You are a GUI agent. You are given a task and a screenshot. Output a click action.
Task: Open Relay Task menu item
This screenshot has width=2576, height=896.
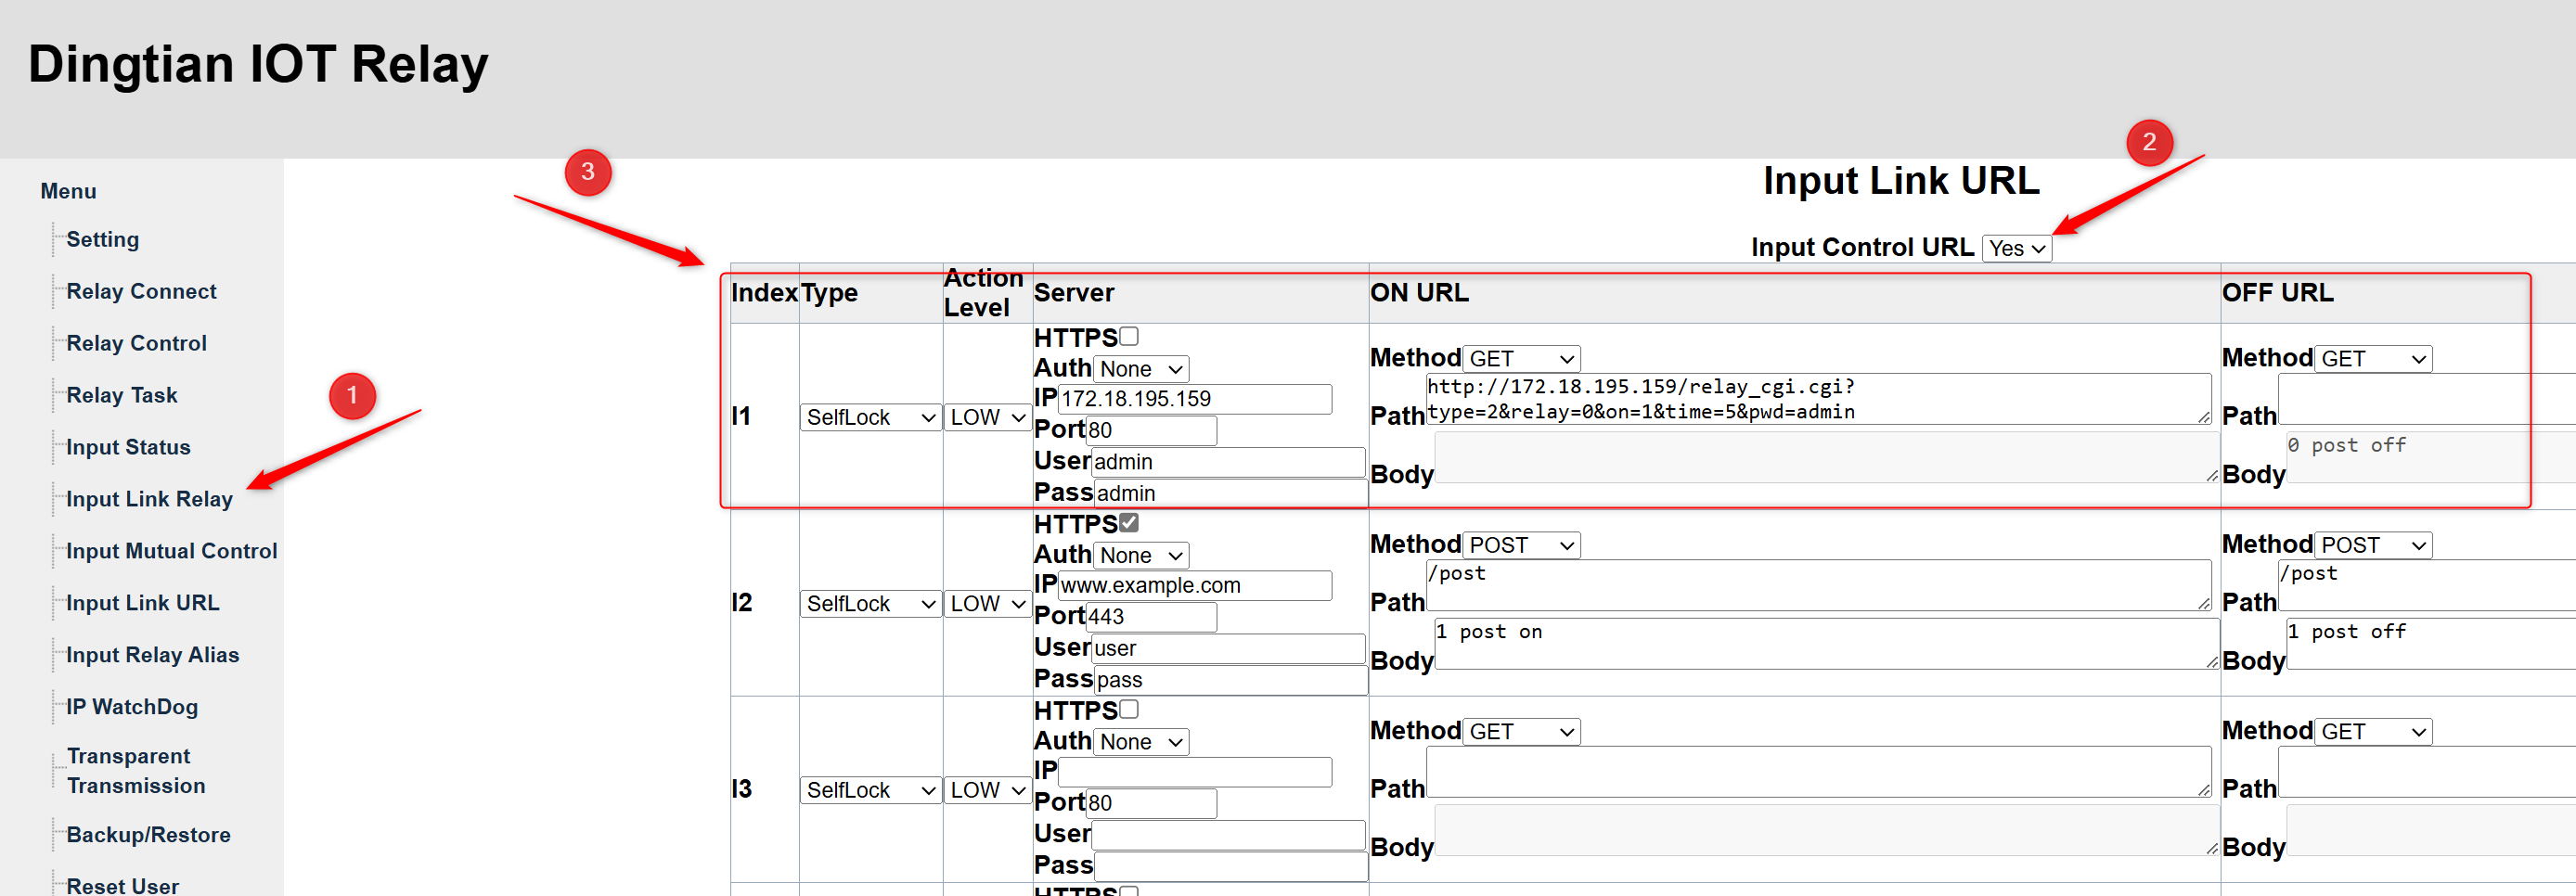(121, 395)
